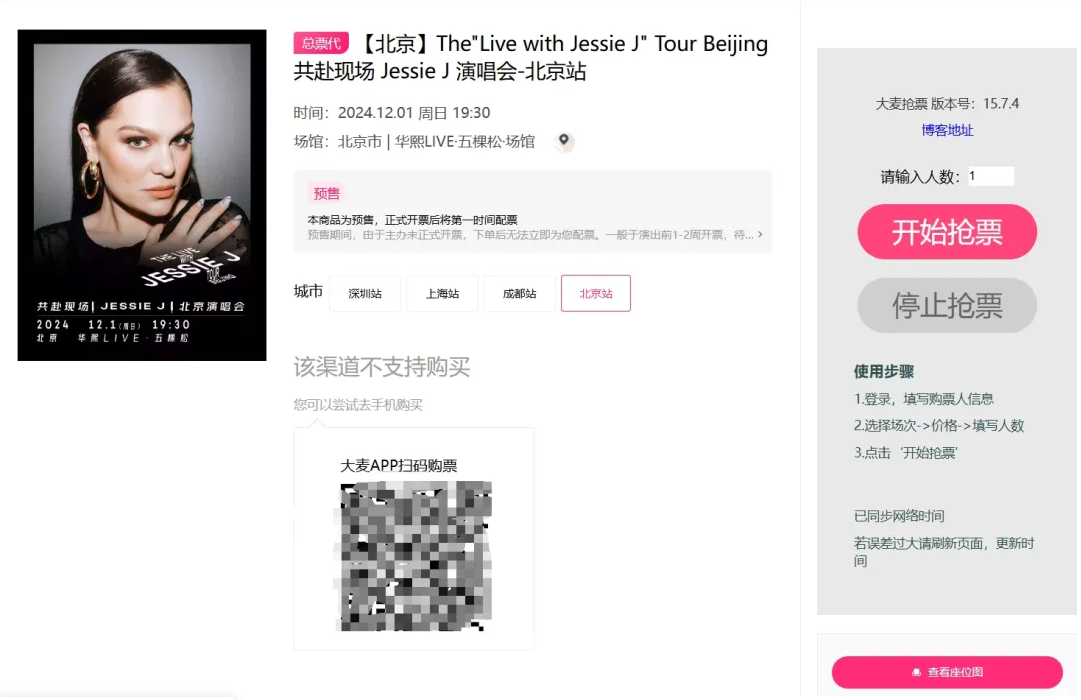Click the 停止抢票 button

pos(947,305)
